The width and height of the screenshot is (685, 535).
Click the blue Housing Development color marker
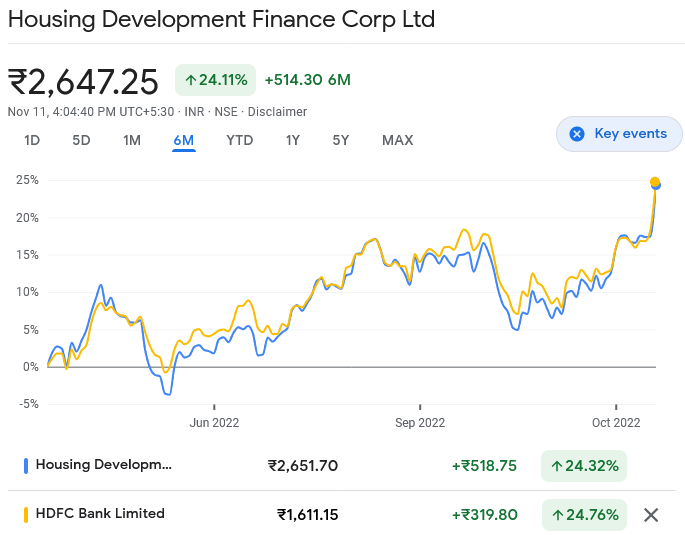(25, 465)
